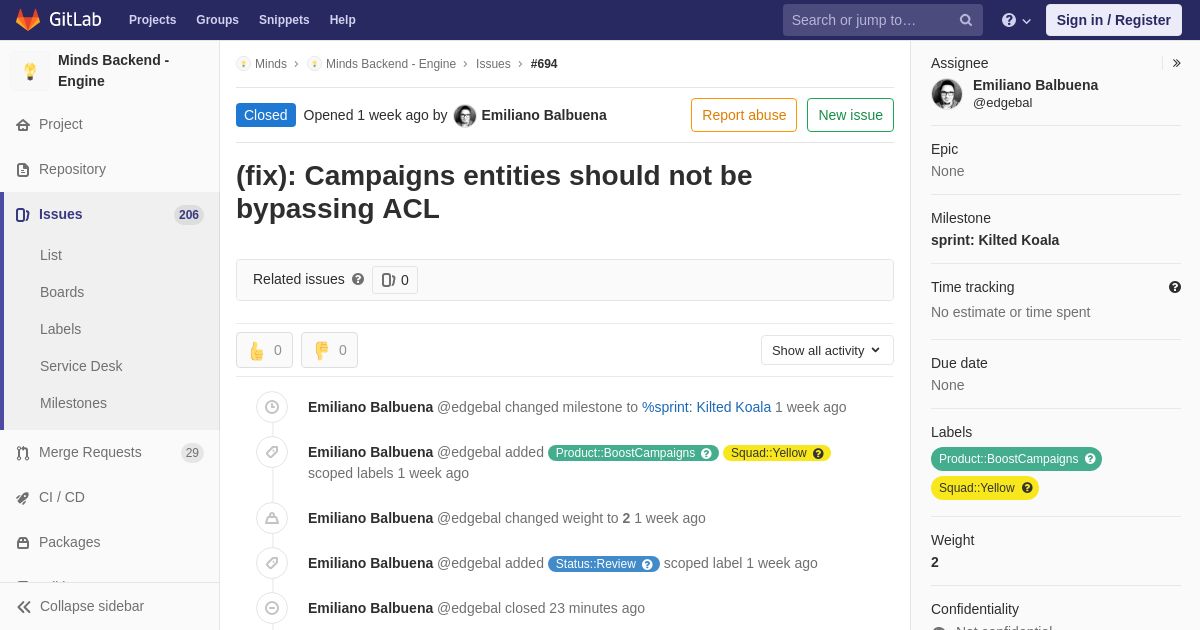Open the Show all activity dropdown
The image size is (1200, 630).
[827, 350]
